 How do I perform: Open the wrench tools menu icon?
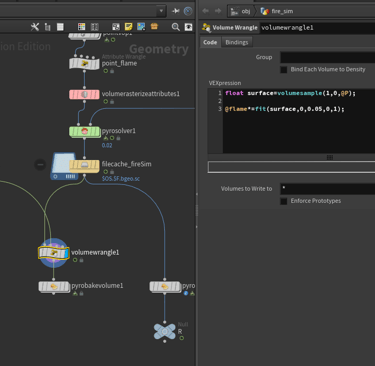(35, 27)
